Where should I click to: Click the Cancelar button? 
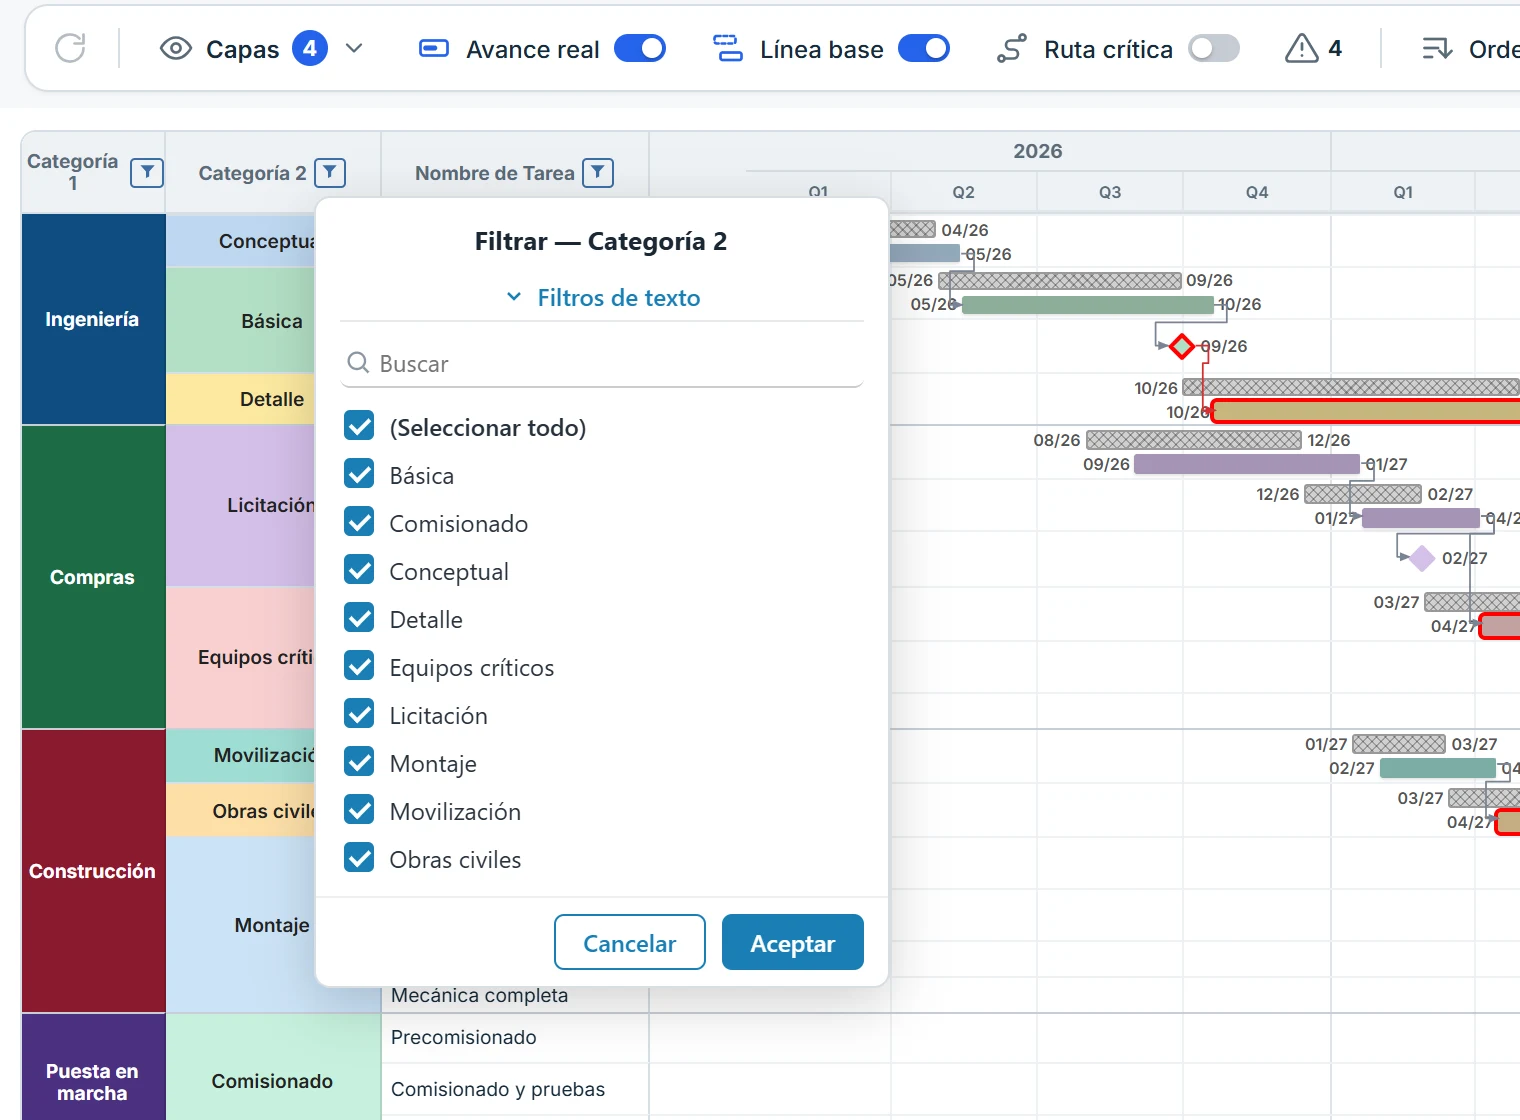click(630, 942)
